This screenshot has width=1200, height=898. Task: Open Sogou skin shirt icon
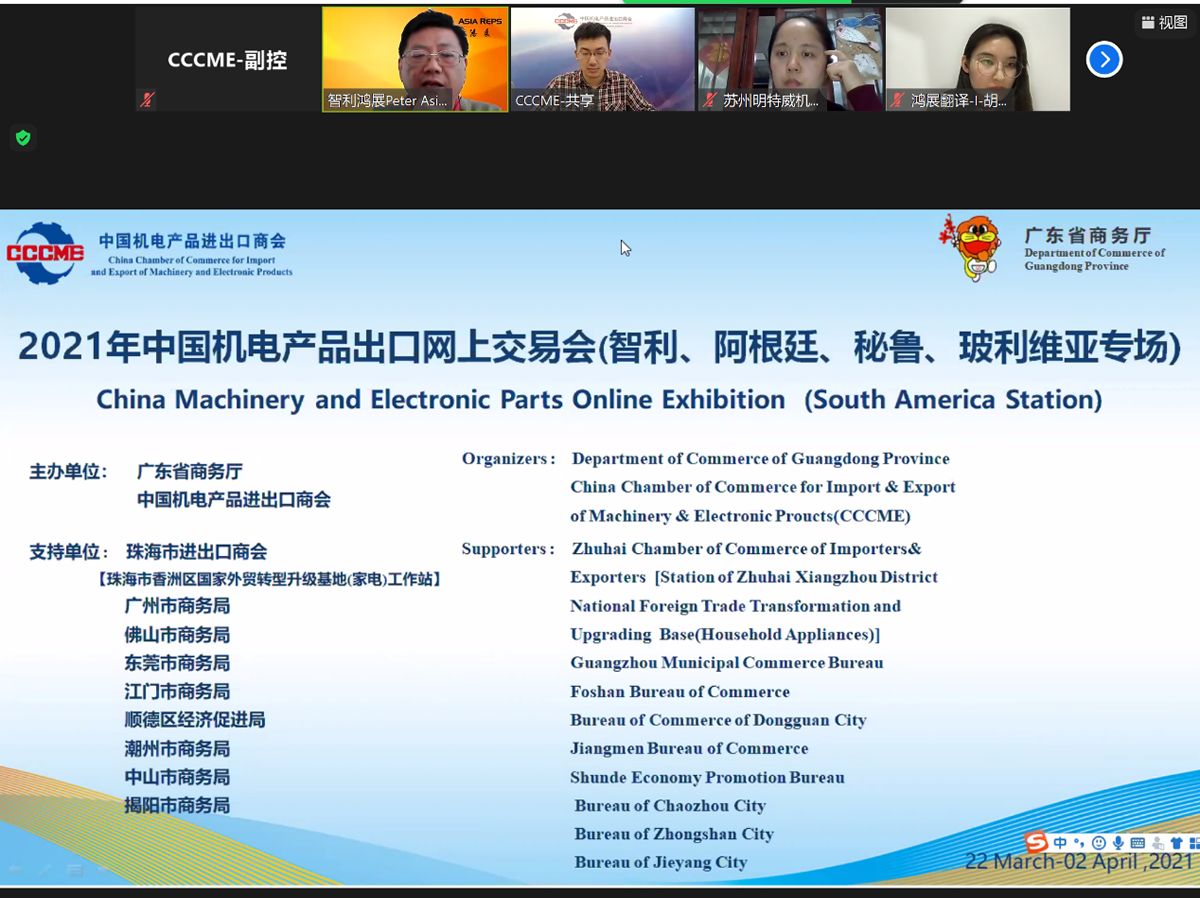point(1177,843)
